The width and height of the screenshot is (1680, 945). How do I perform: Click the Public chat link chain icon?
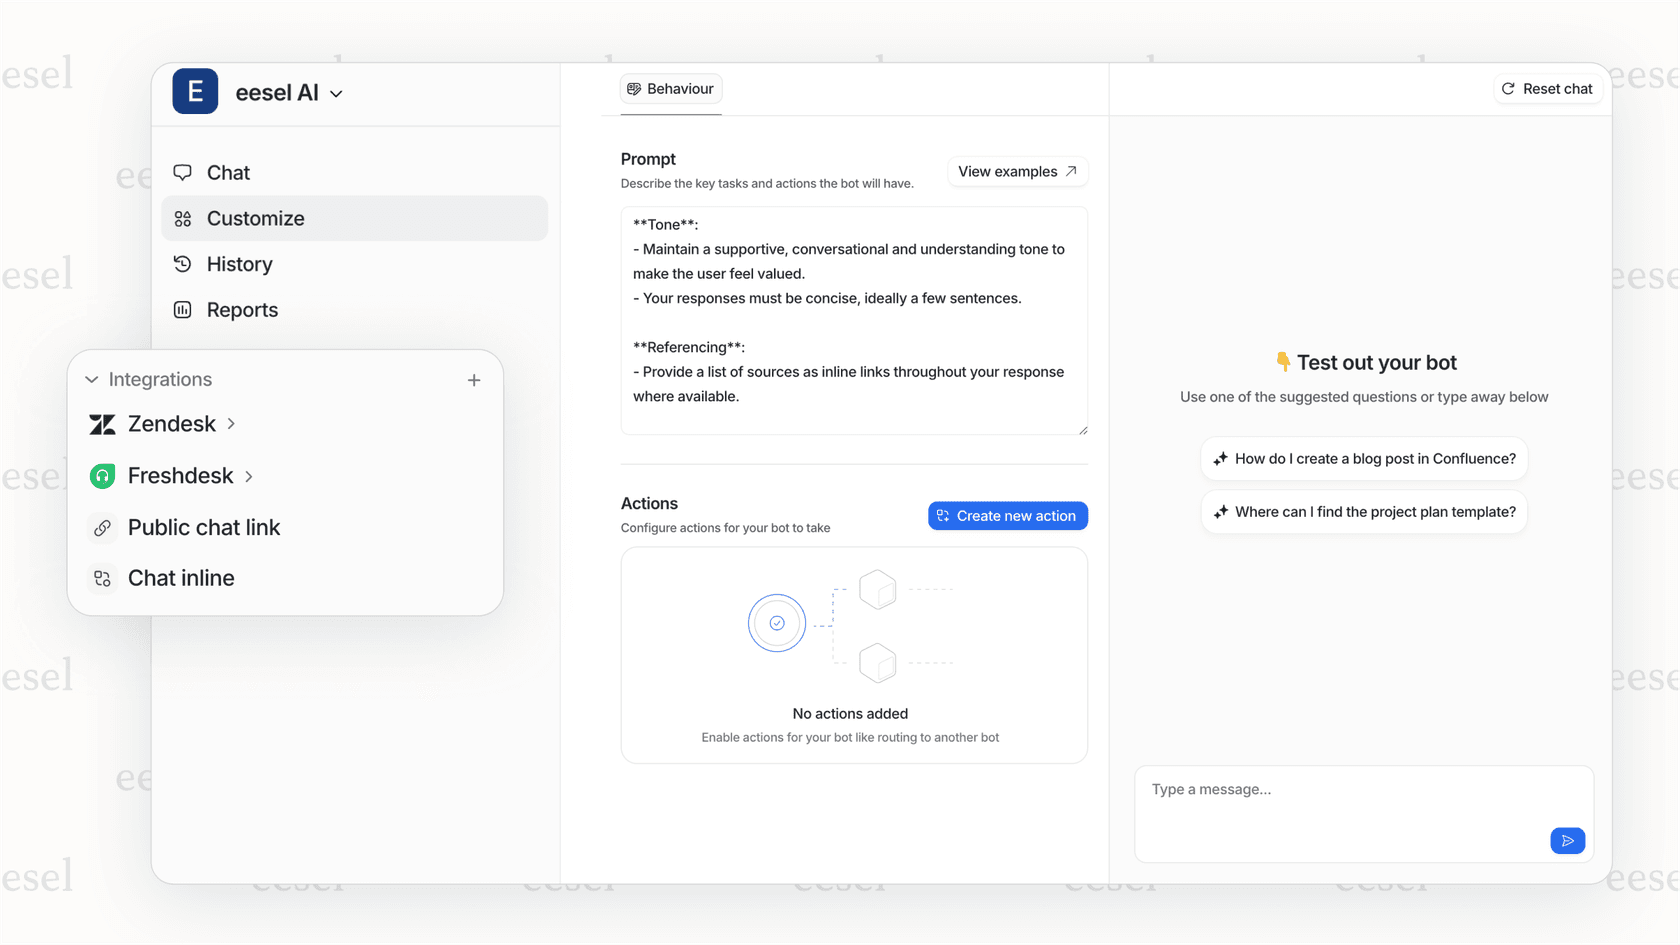(x=102, y=527)
